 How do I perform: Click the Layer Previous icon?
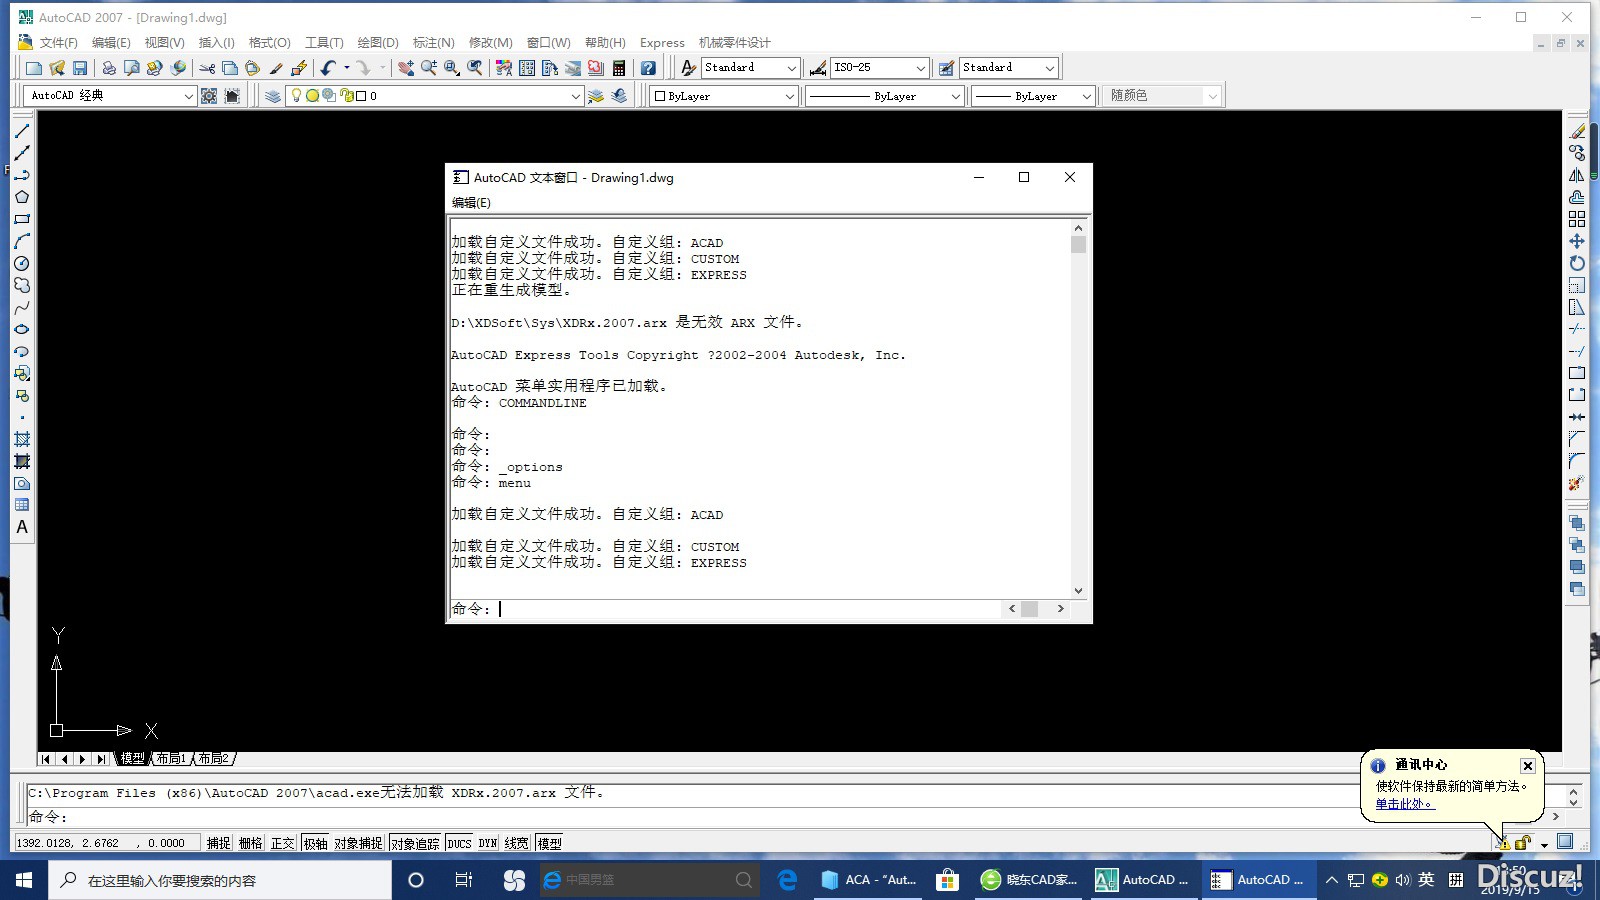pos(619,96)
